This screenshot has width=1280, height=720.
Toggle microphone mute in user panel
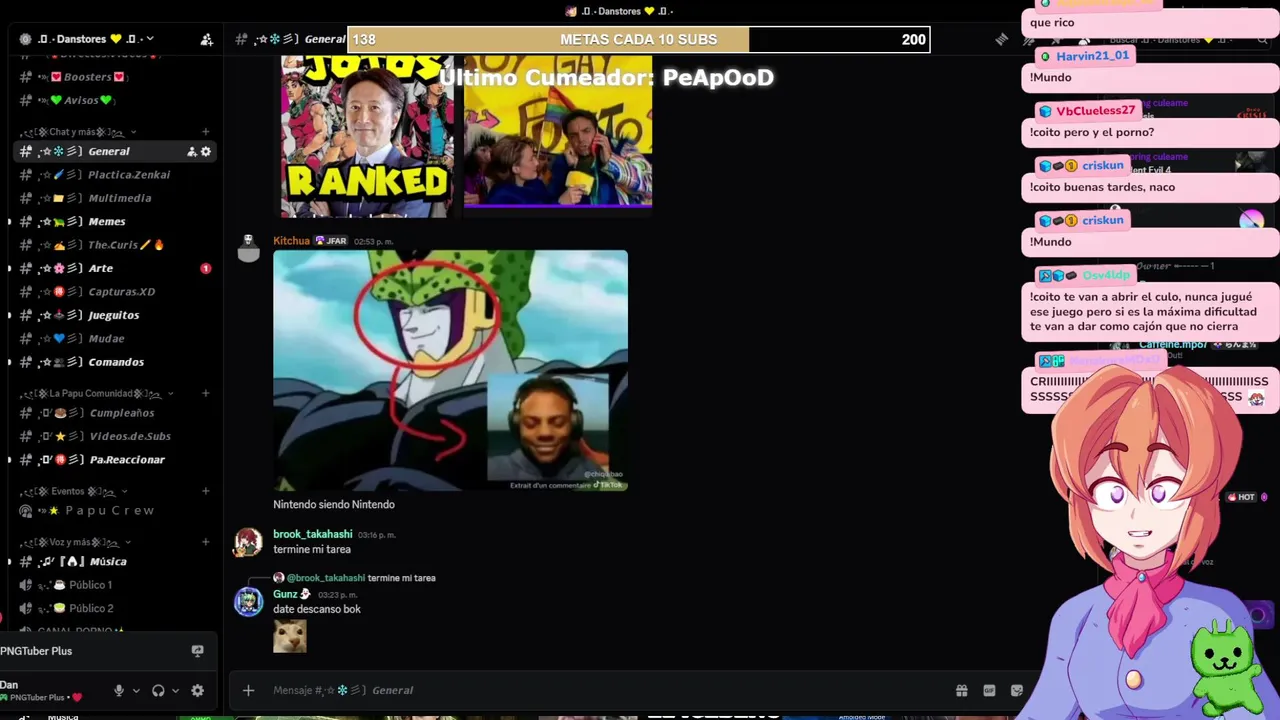tap(119, 690)
